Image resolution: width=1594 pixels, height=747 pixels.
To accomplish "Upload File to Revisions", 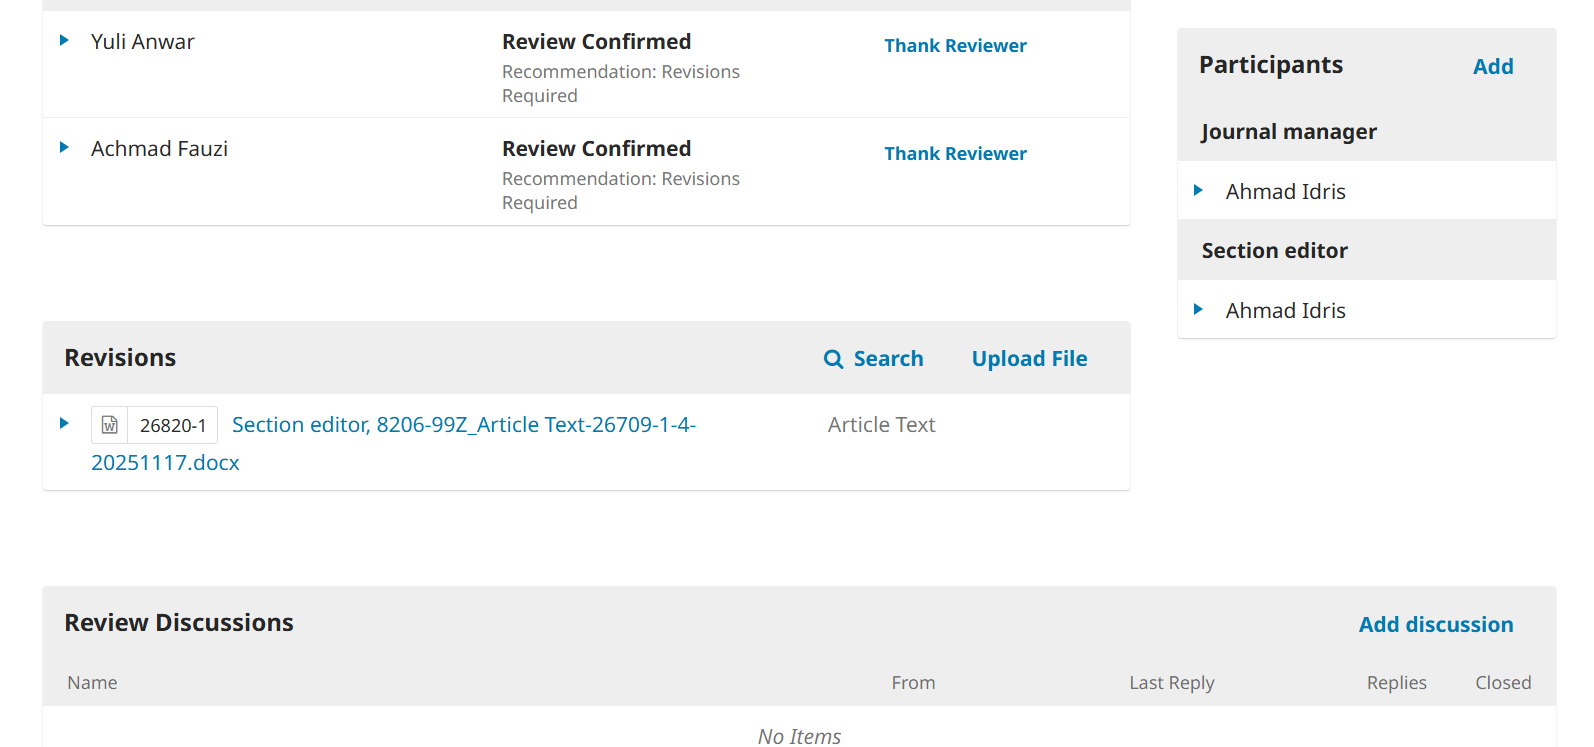I will click(x=1029, y=359).
